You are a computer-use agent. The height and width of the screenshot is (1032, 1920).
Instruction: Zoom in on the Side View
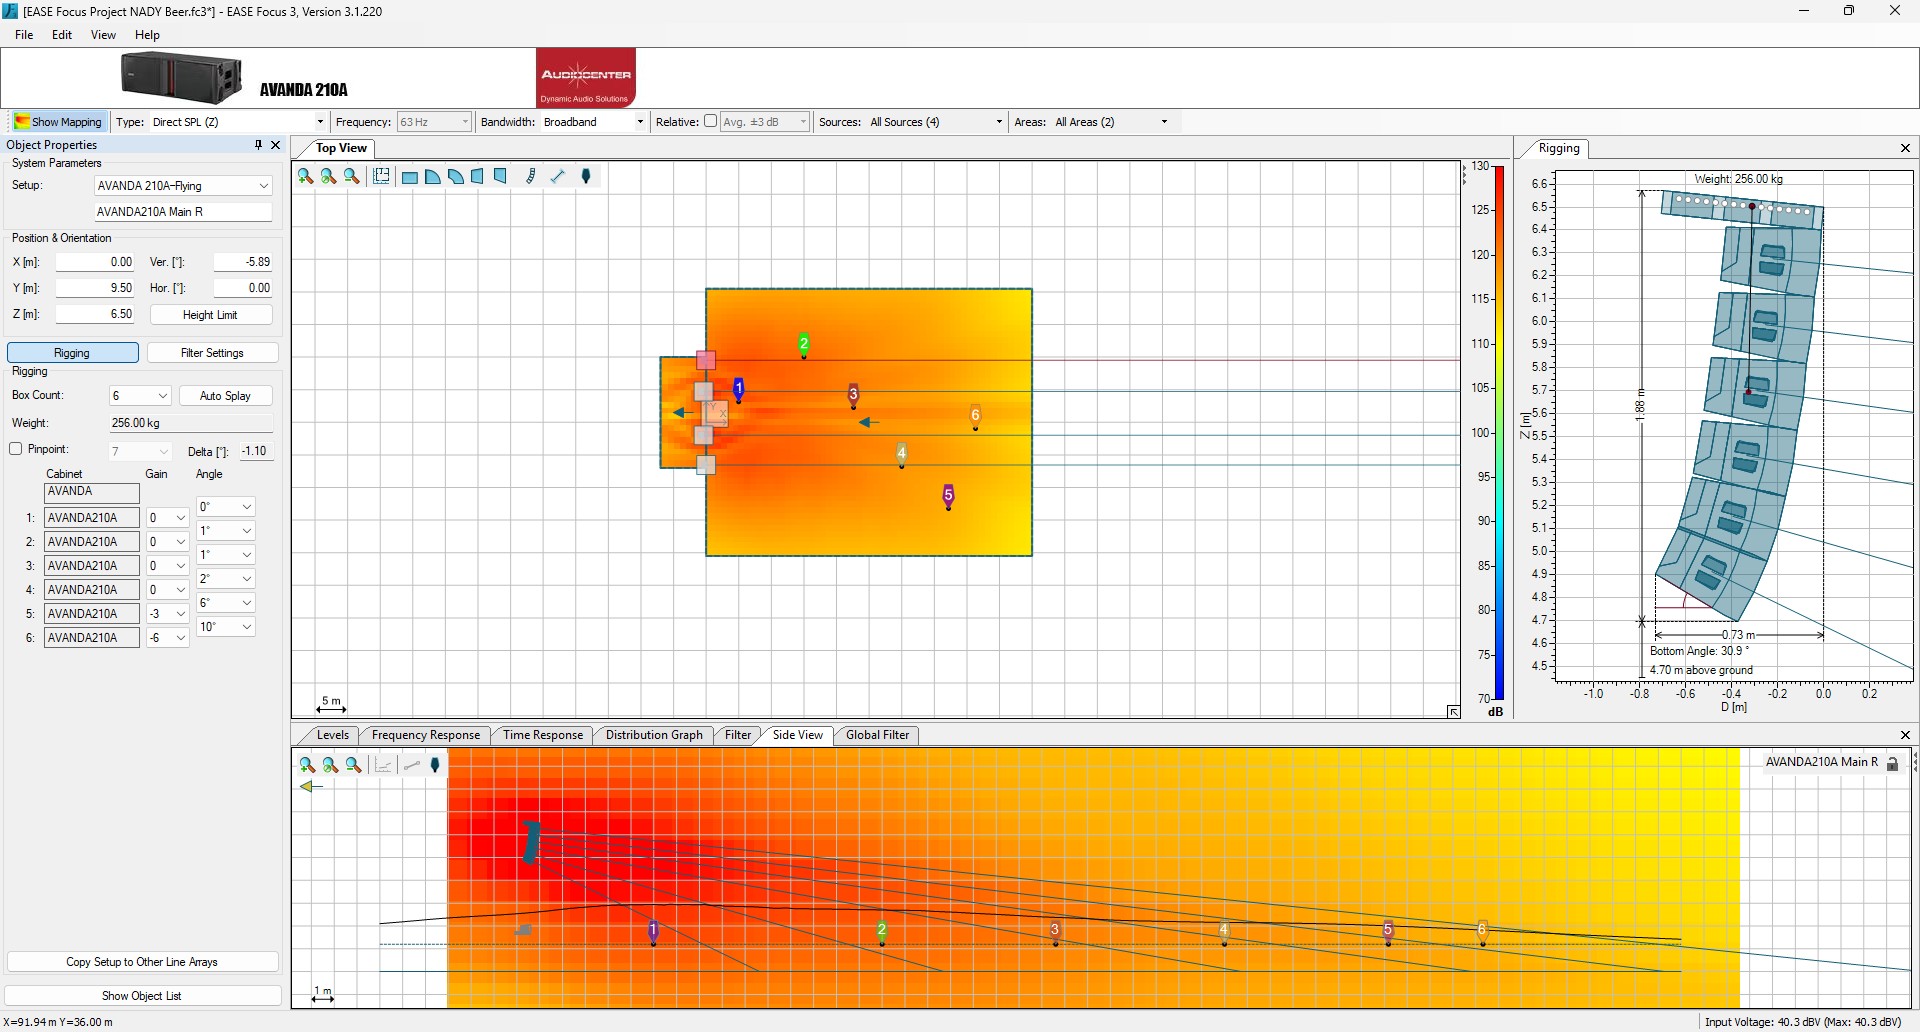click(307, 765)
